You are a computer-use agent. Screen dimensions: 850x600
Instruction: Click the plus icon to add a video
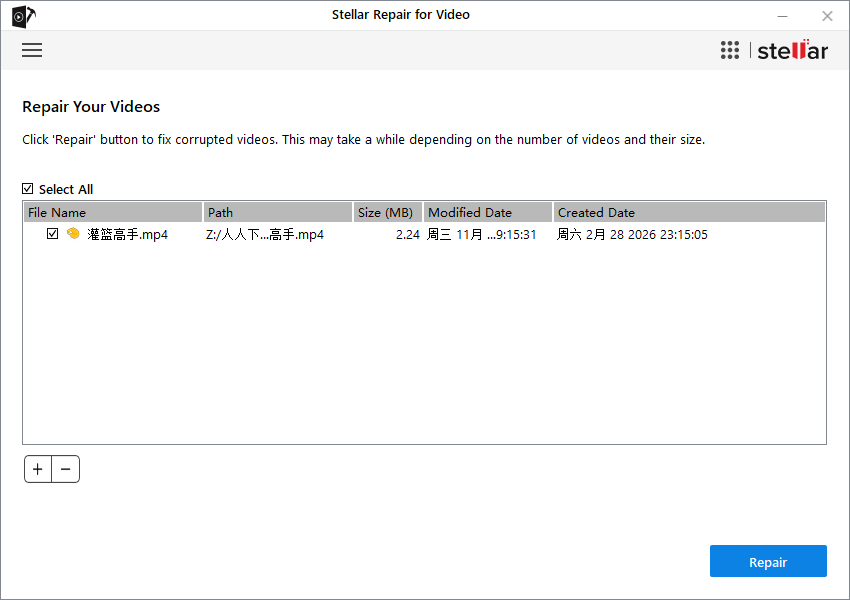[37, 468]
